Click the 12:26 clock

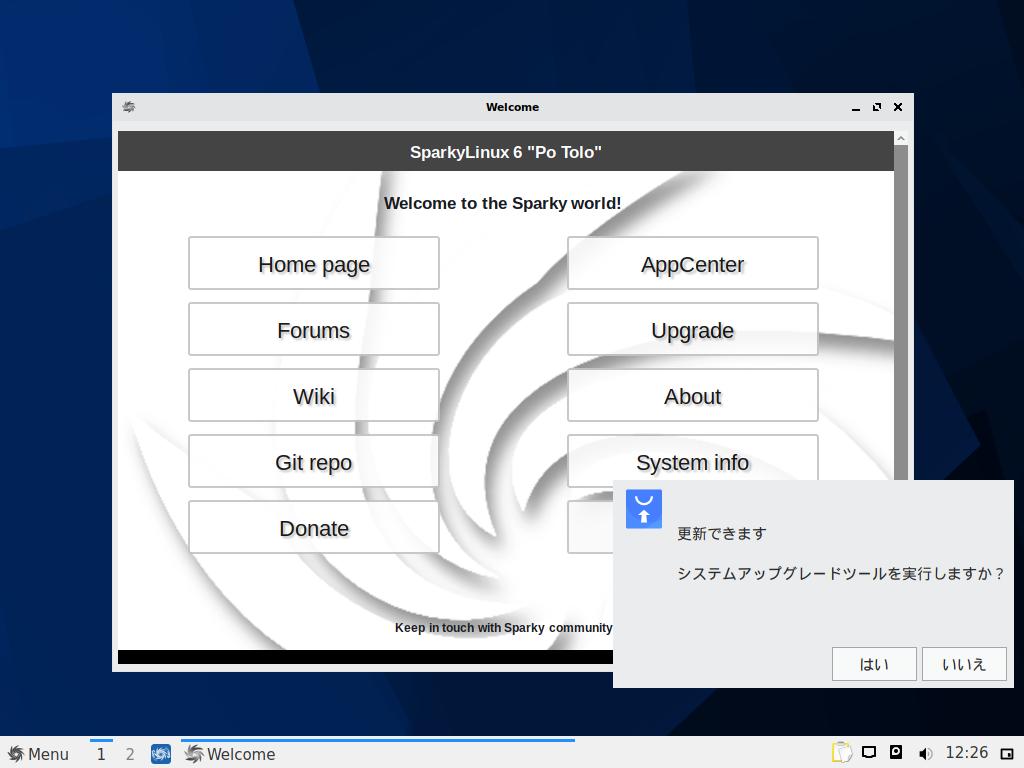967,753
